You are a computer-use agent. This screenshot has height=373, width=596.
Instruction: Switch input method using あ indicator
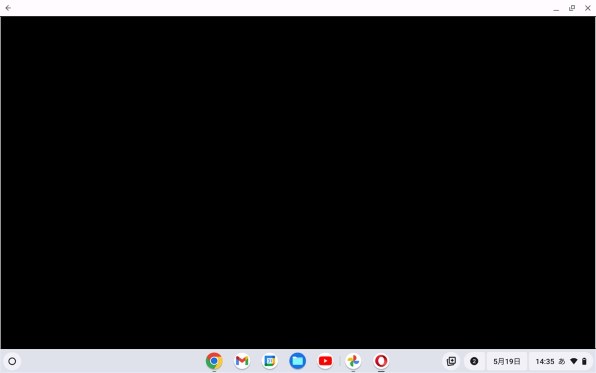point(562,361)
